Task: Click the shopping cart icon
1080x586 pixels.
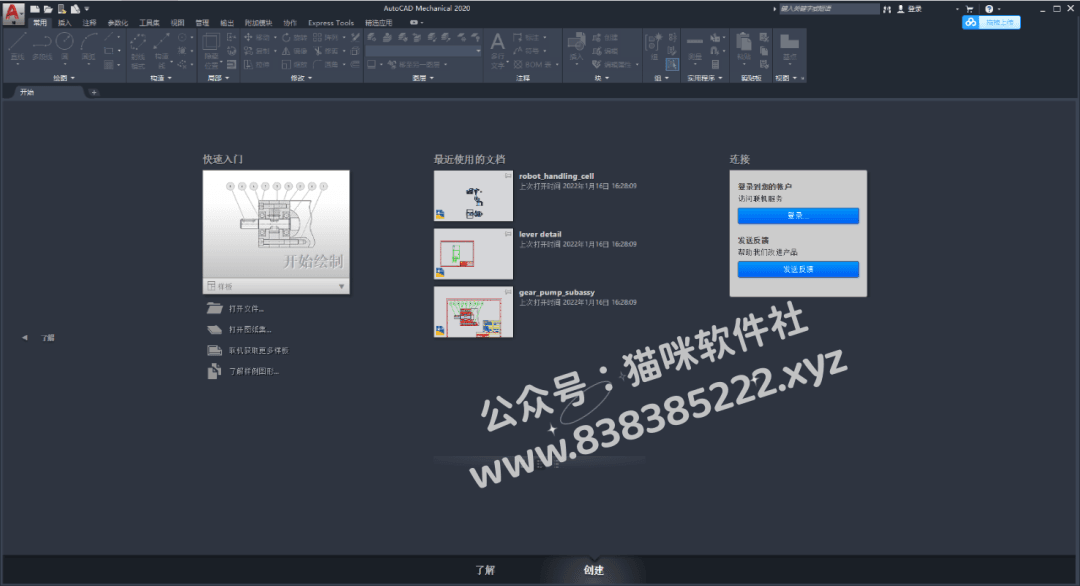Action: (969, 9)
